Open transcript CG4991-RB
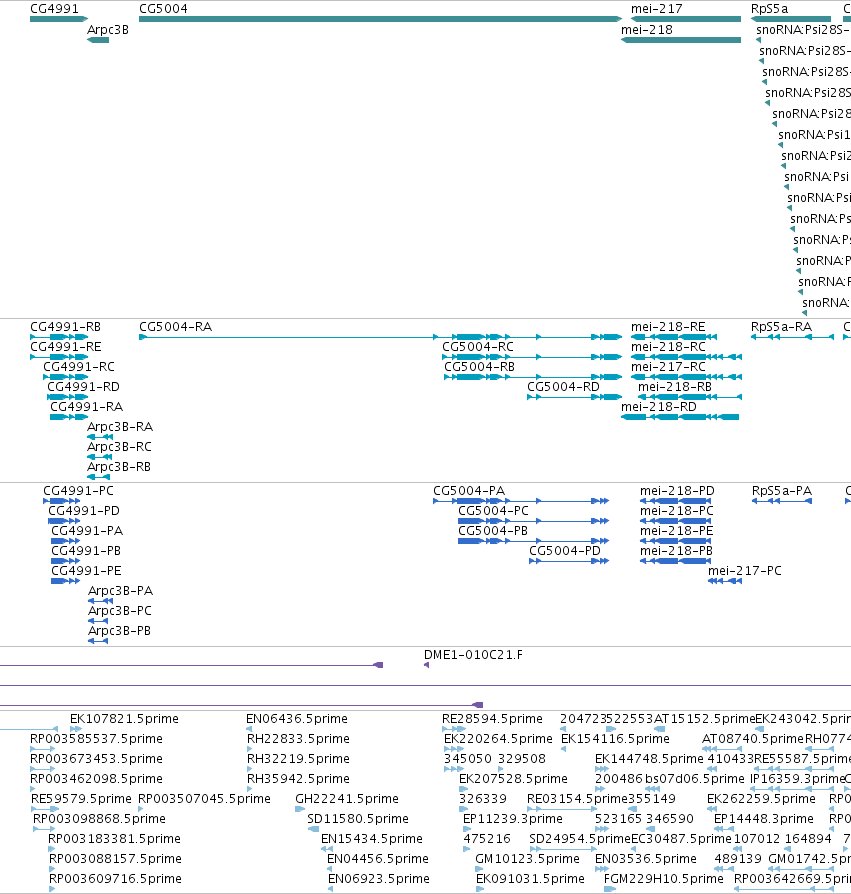 pyautogui.click(x=66, y=327)
